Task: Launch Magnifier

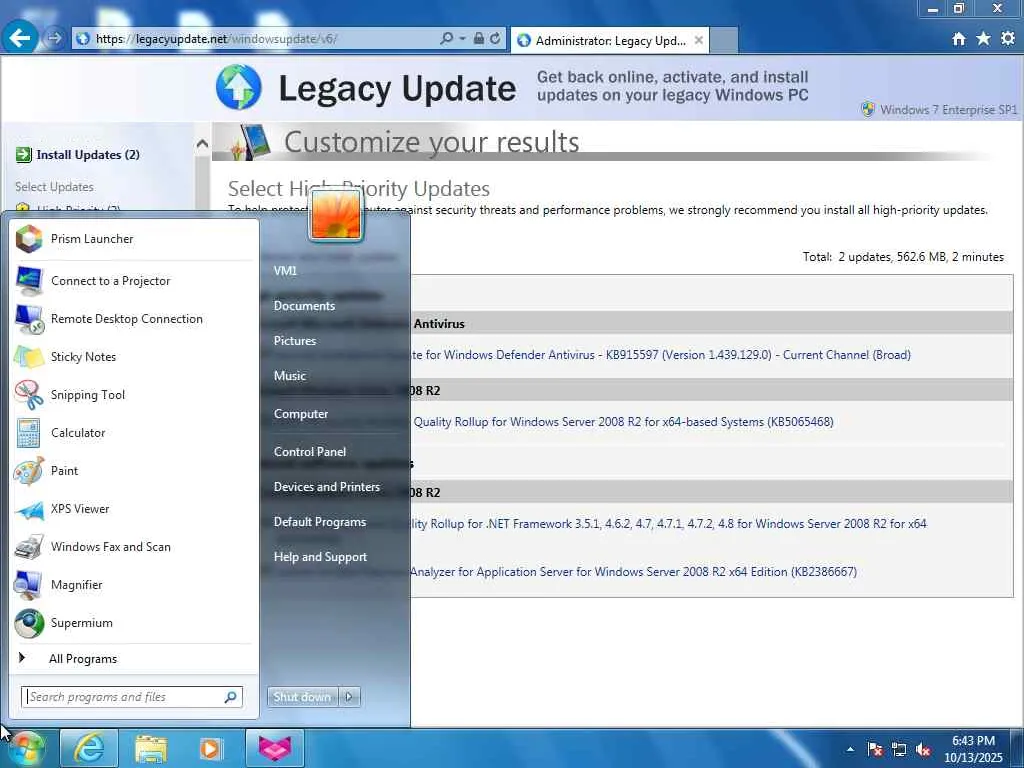Action: pyautogui.click(x=135, y=584)
